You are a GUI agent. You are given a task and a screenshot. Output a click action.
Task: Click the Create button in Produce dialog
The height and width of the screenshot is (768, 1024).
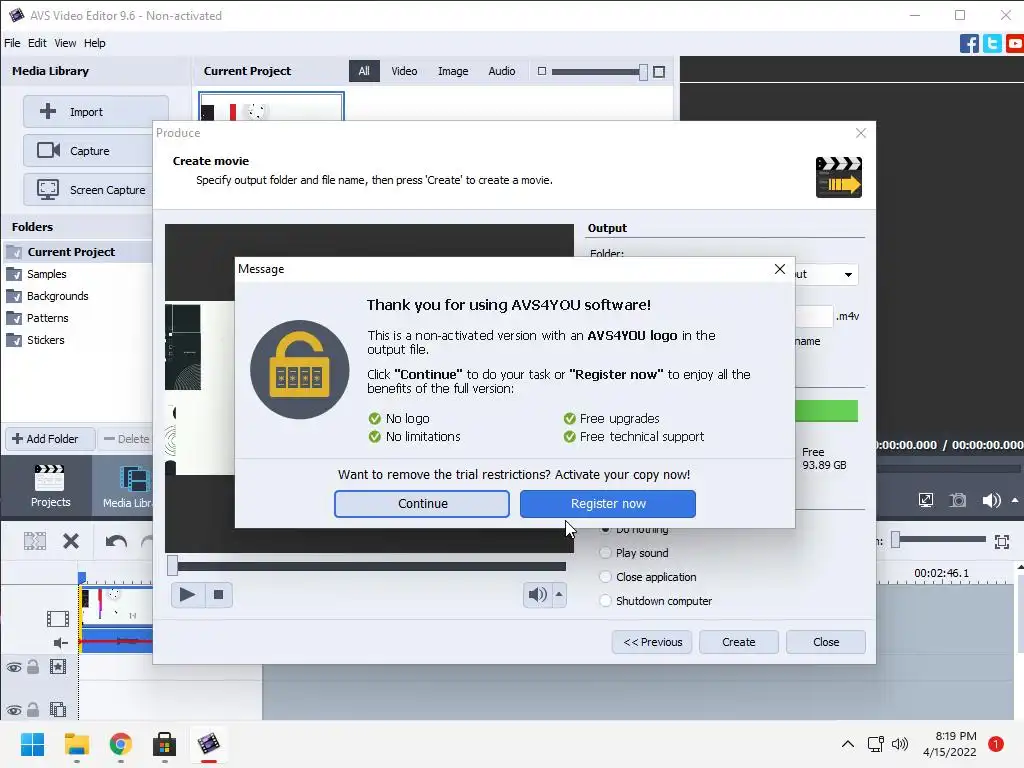tap(739, 642)
